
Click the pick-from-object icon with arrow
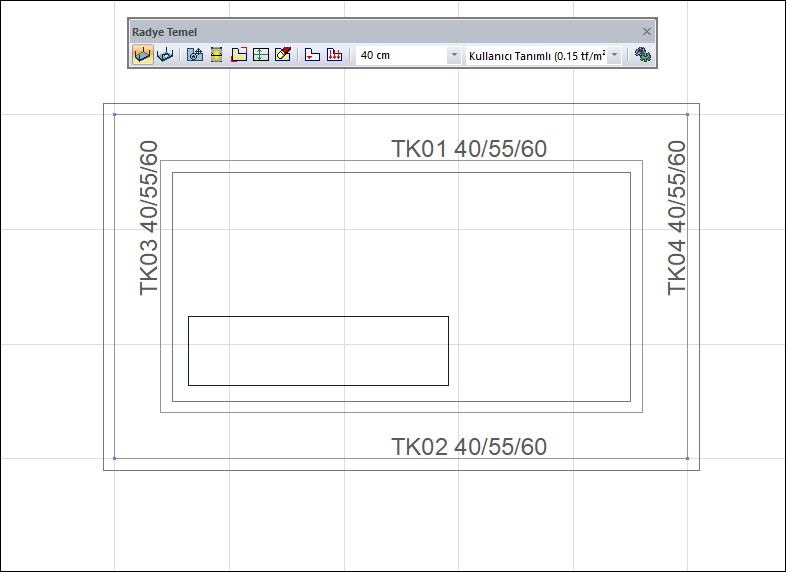click(194, 55)
